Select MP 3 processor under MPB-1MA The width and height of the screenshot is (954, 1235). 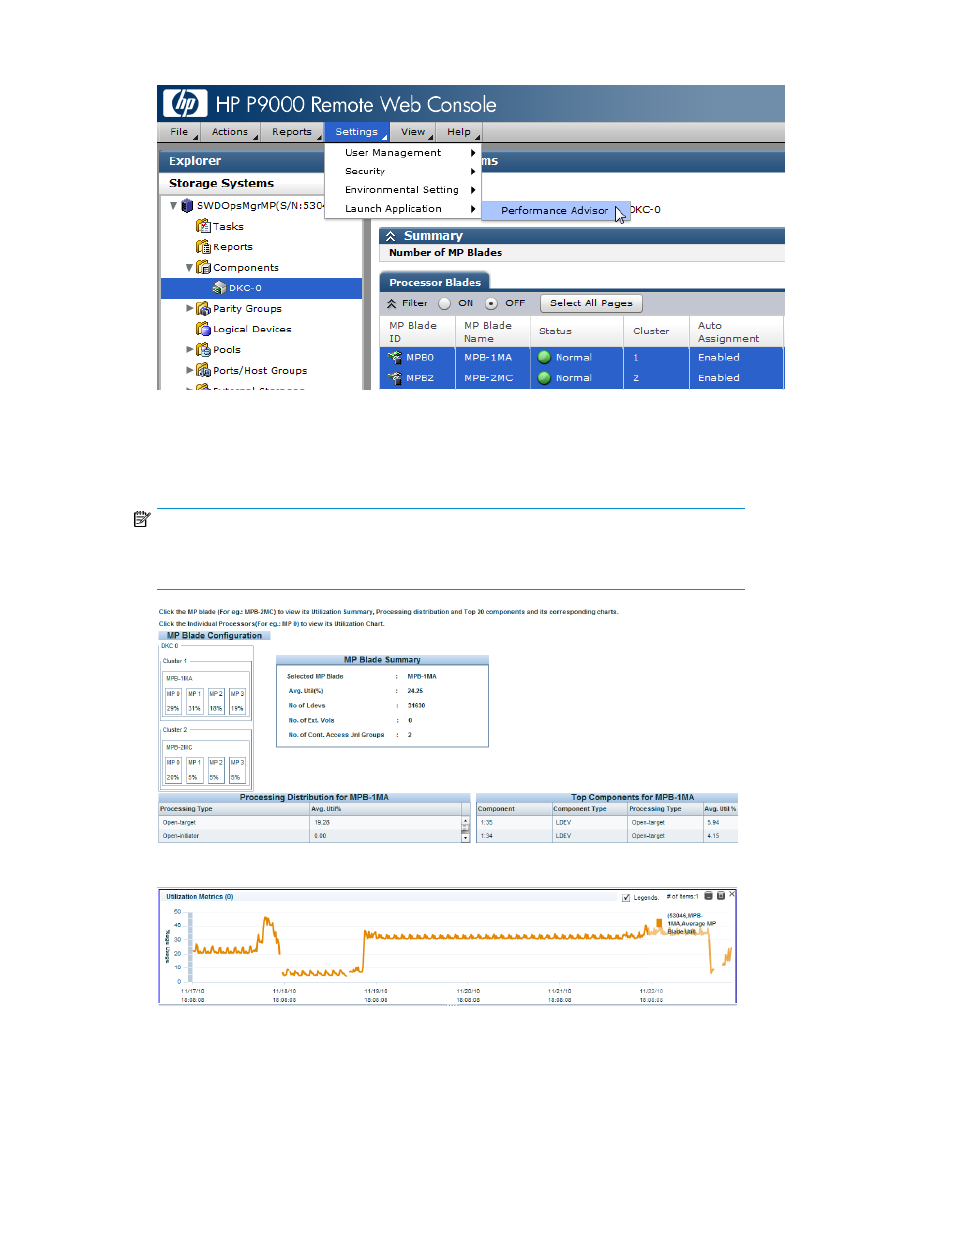237,701
